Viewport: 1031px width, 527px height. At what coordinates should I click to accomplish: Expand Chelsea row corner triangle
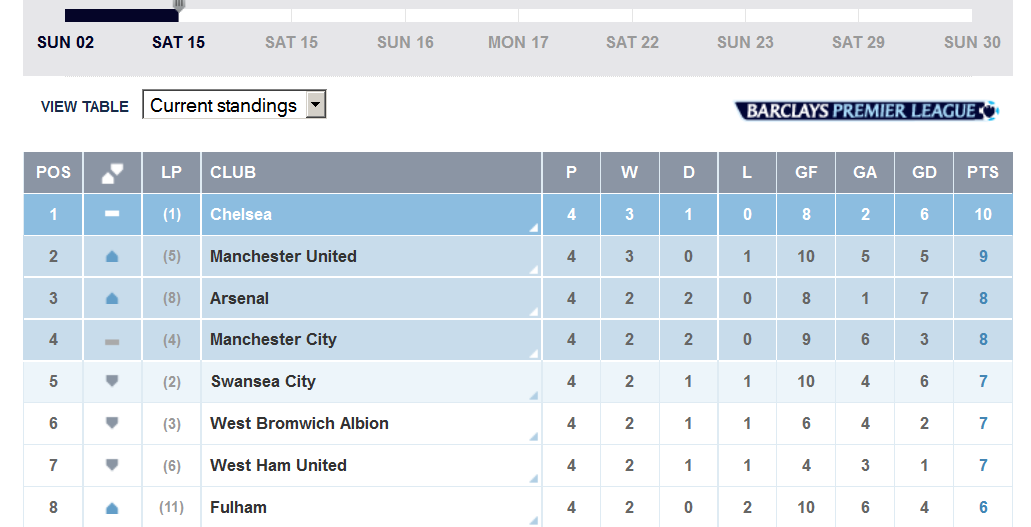click(x=533, y=228)
